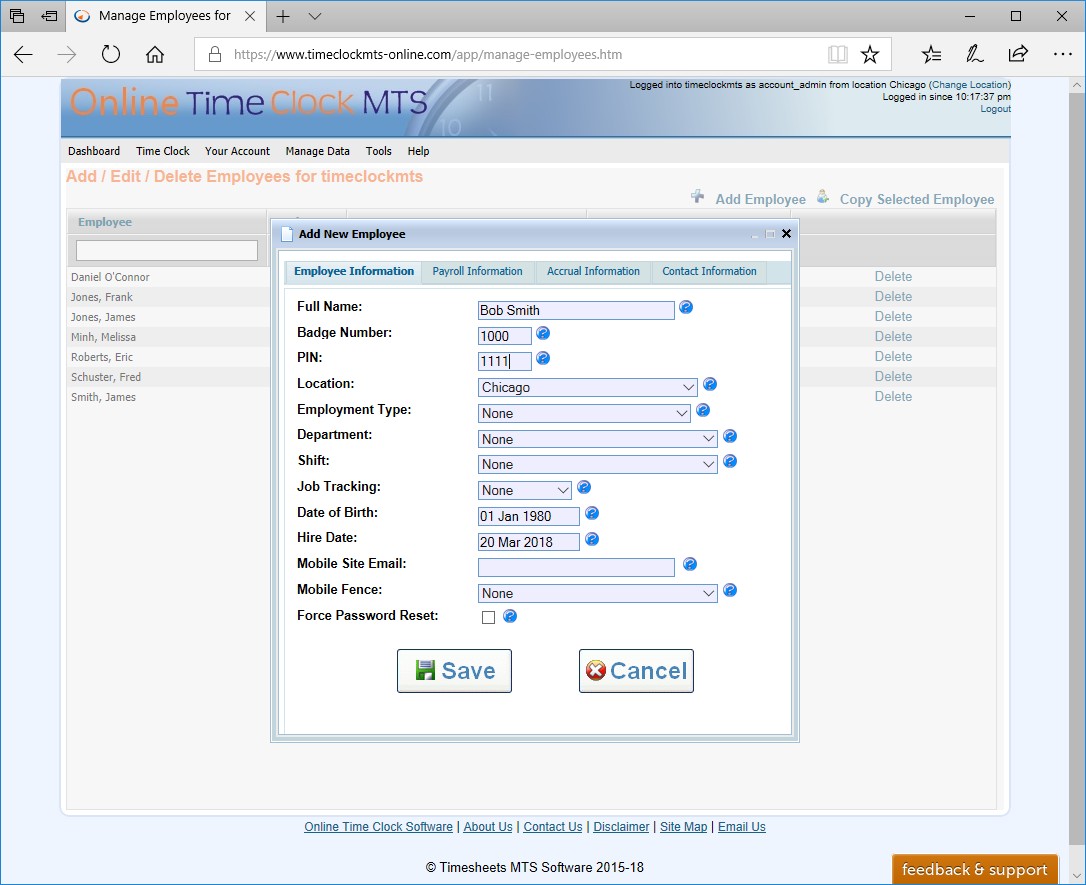
Task: Expand the Mobile Fence dropdown
Action: coord(598,593)
